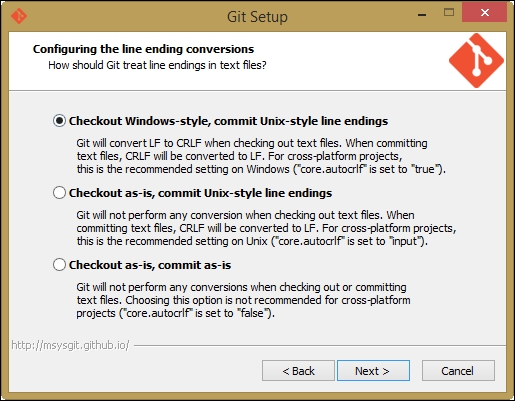The image size is (515, 401).
Task: Click the 'Git Setup' window title text
Action: tap(257, 17)
